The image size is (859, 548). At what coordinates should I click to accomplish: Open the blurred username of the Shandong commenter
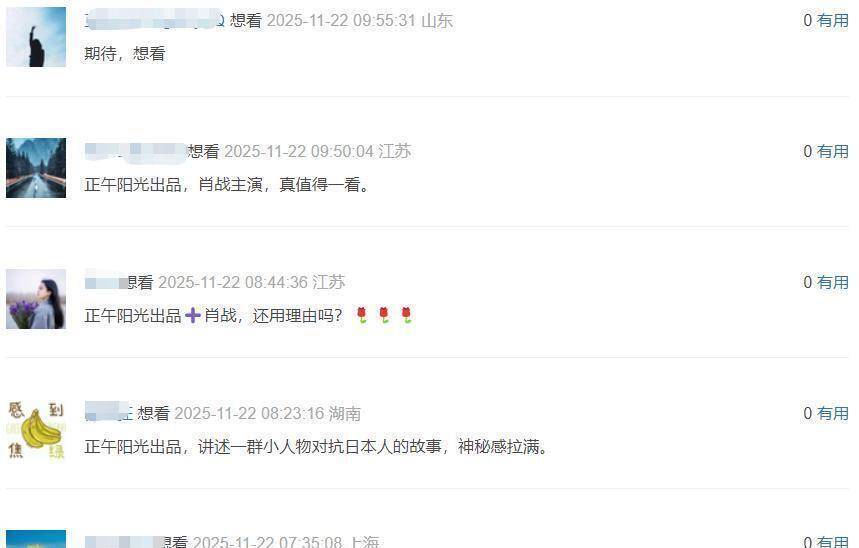pyautogui.click(x=154, y=20)
